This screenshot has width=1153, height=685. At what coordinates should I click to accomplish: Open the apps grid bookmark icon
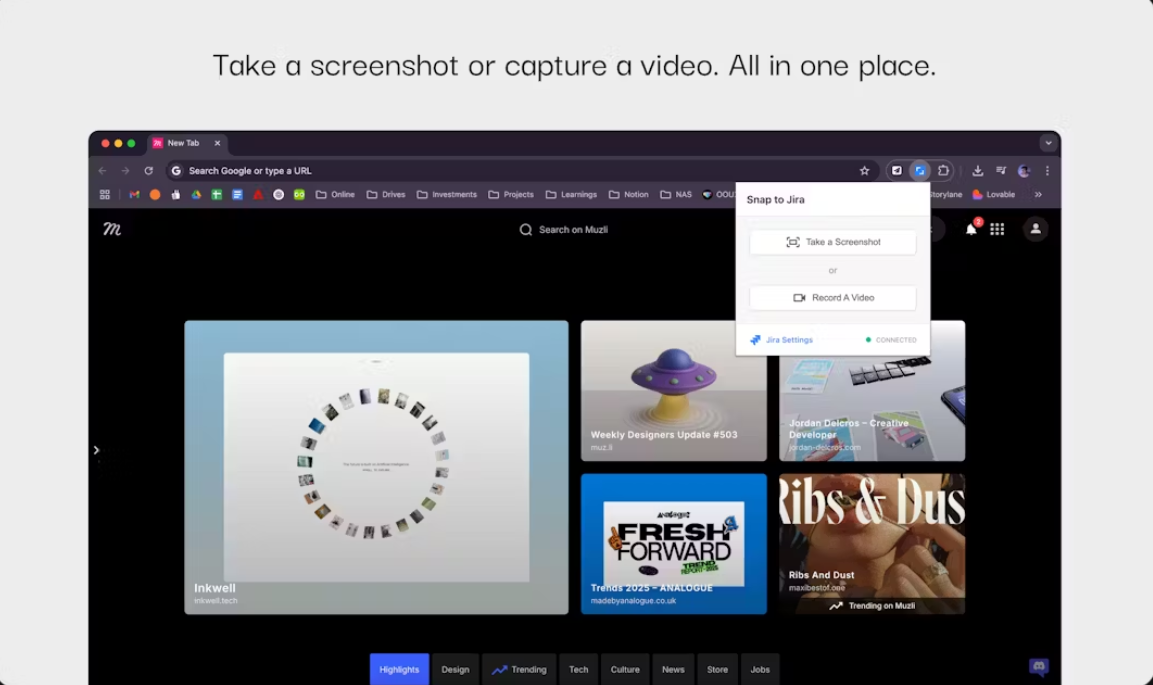(x=104, y=195)
